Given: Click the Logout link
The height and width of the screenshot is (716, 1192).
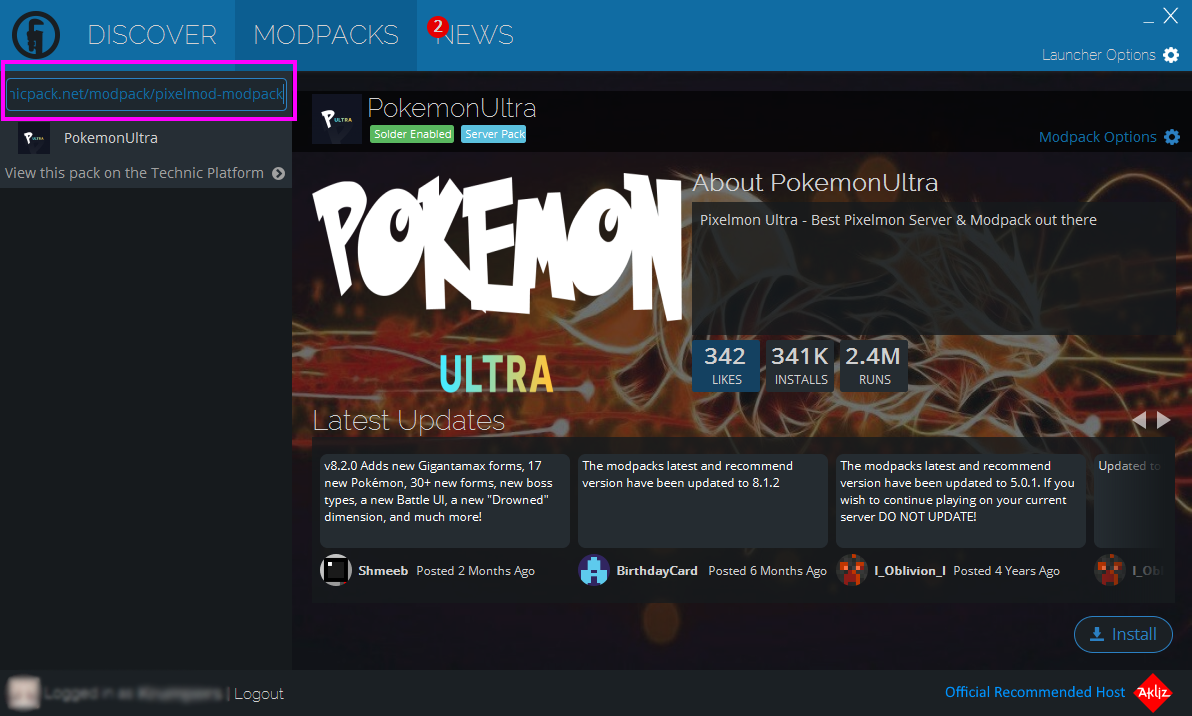Looking at the screenshot, I should 258,694.
